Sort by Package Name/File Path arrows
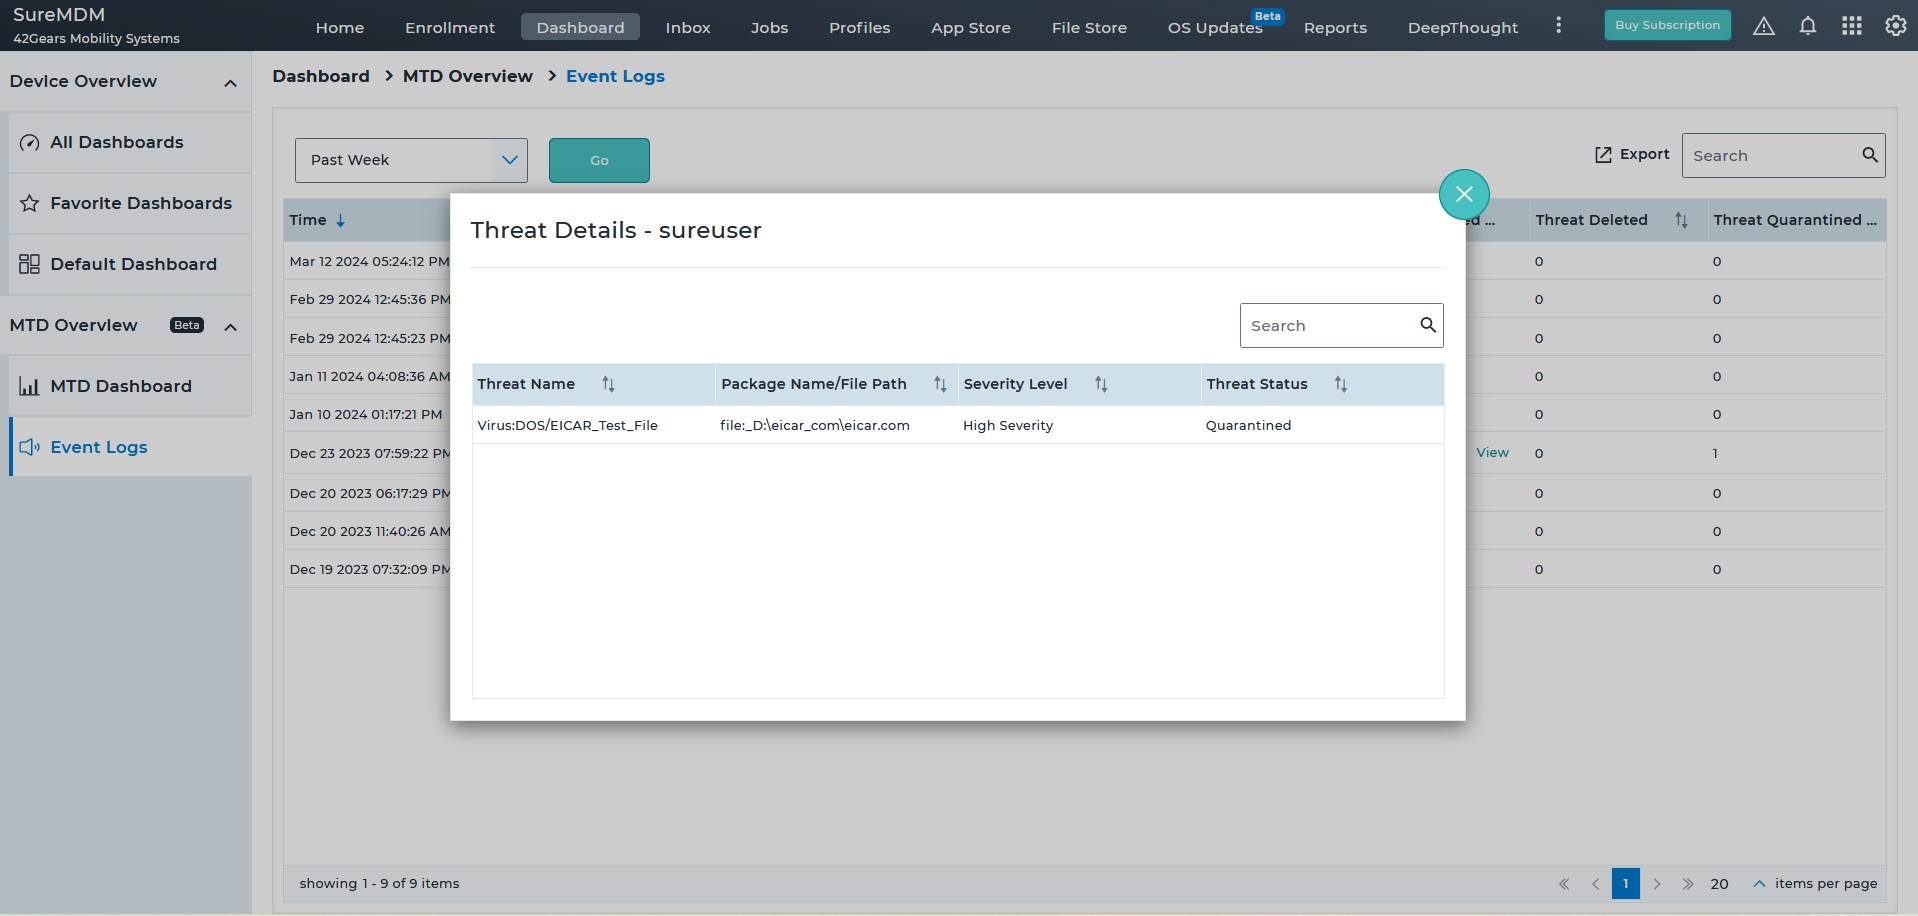 pos(940,384)
